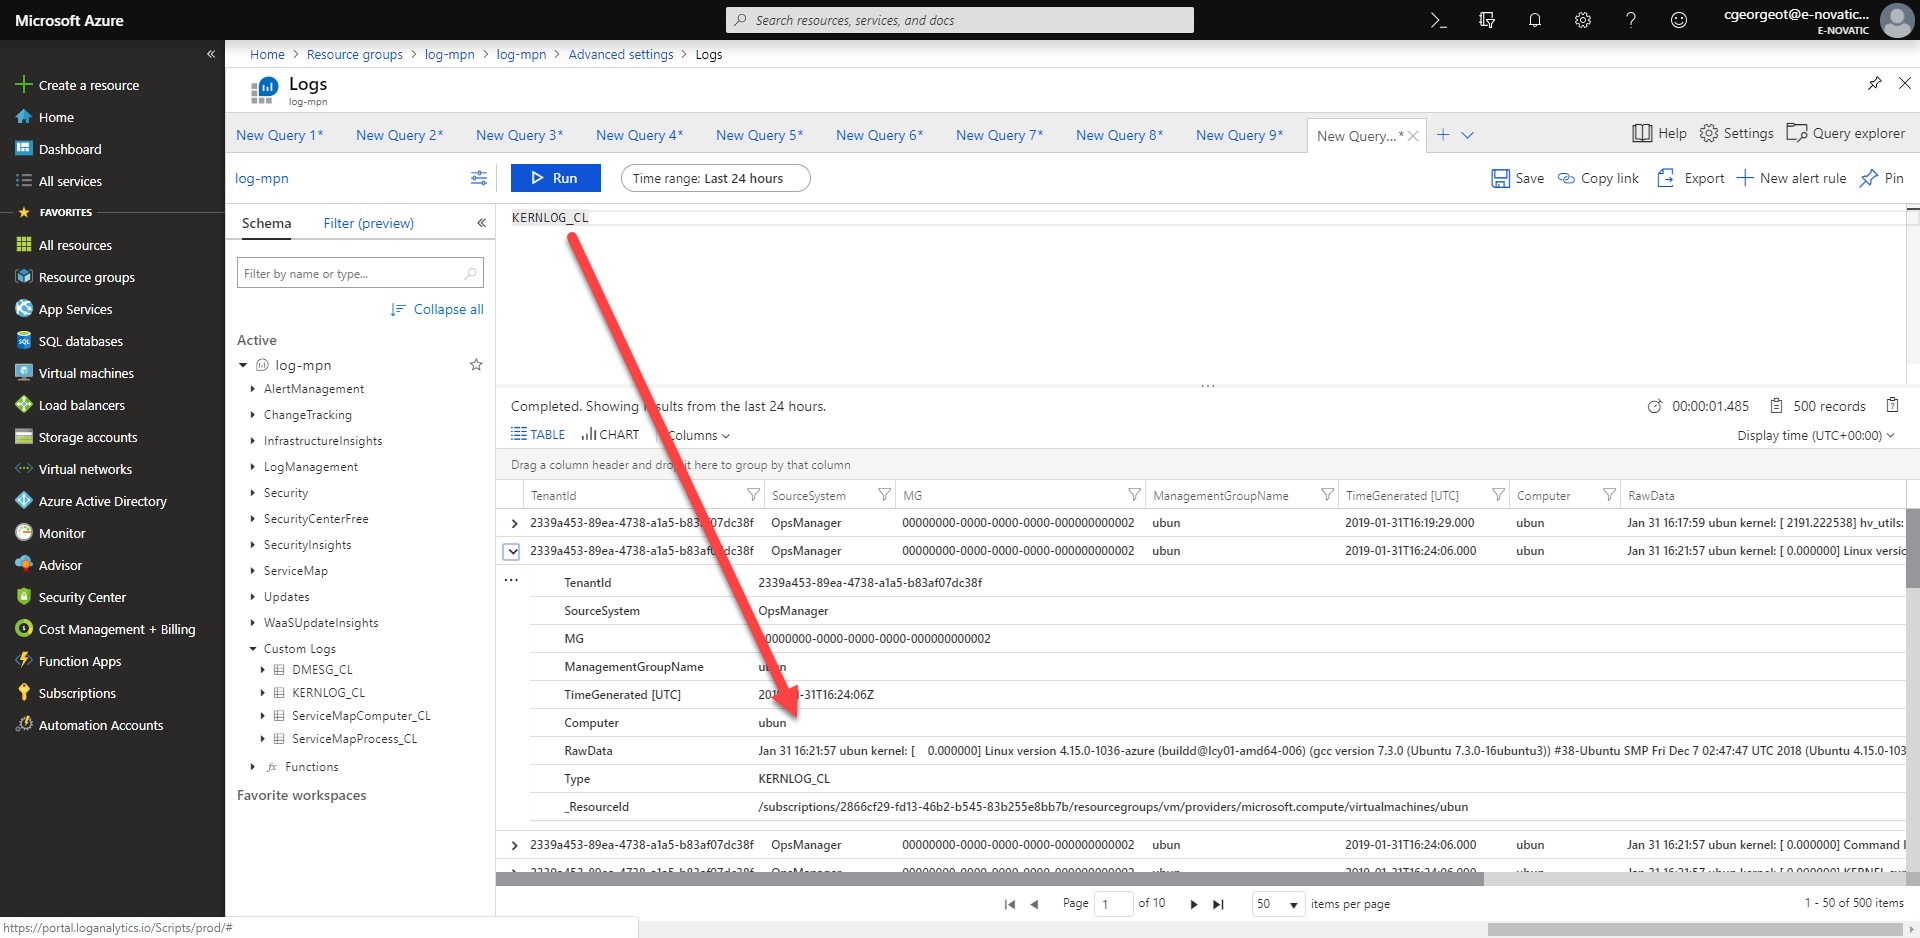Collapse the schema panel with double chevron
This screenshot has height=938, width=1920.
(x=481, y=223)
